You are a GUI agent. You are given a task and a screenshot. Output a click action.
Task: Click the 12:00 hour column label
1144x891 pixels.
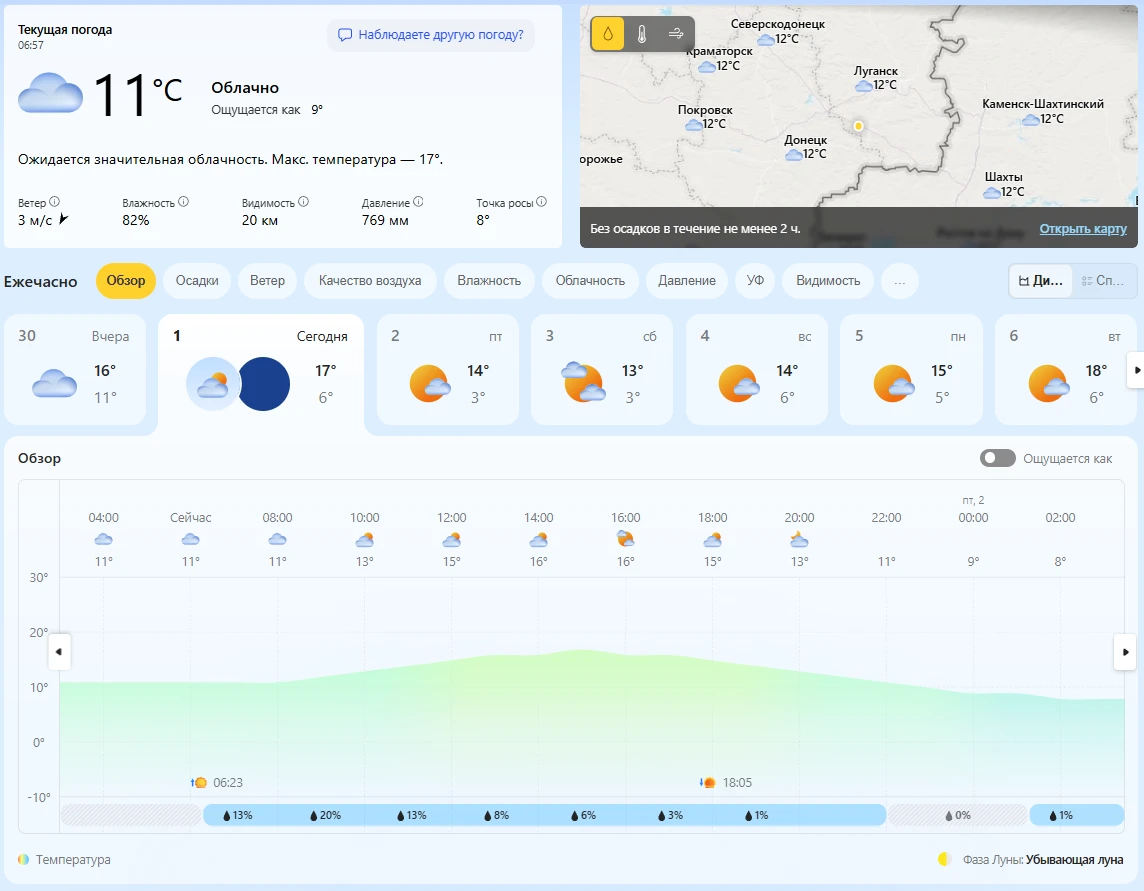click(x=452, y=517)
